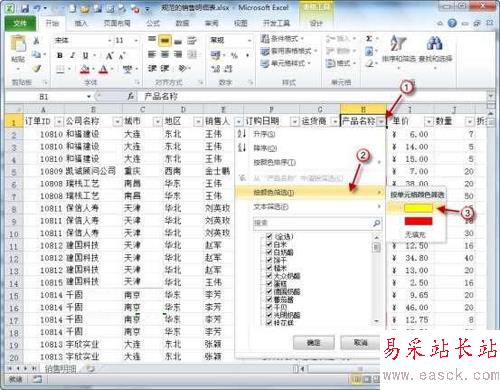Click the cell Borders icon
Image resolution: width=500 pixels, height=390 pixels.
[x=60, y=69]
